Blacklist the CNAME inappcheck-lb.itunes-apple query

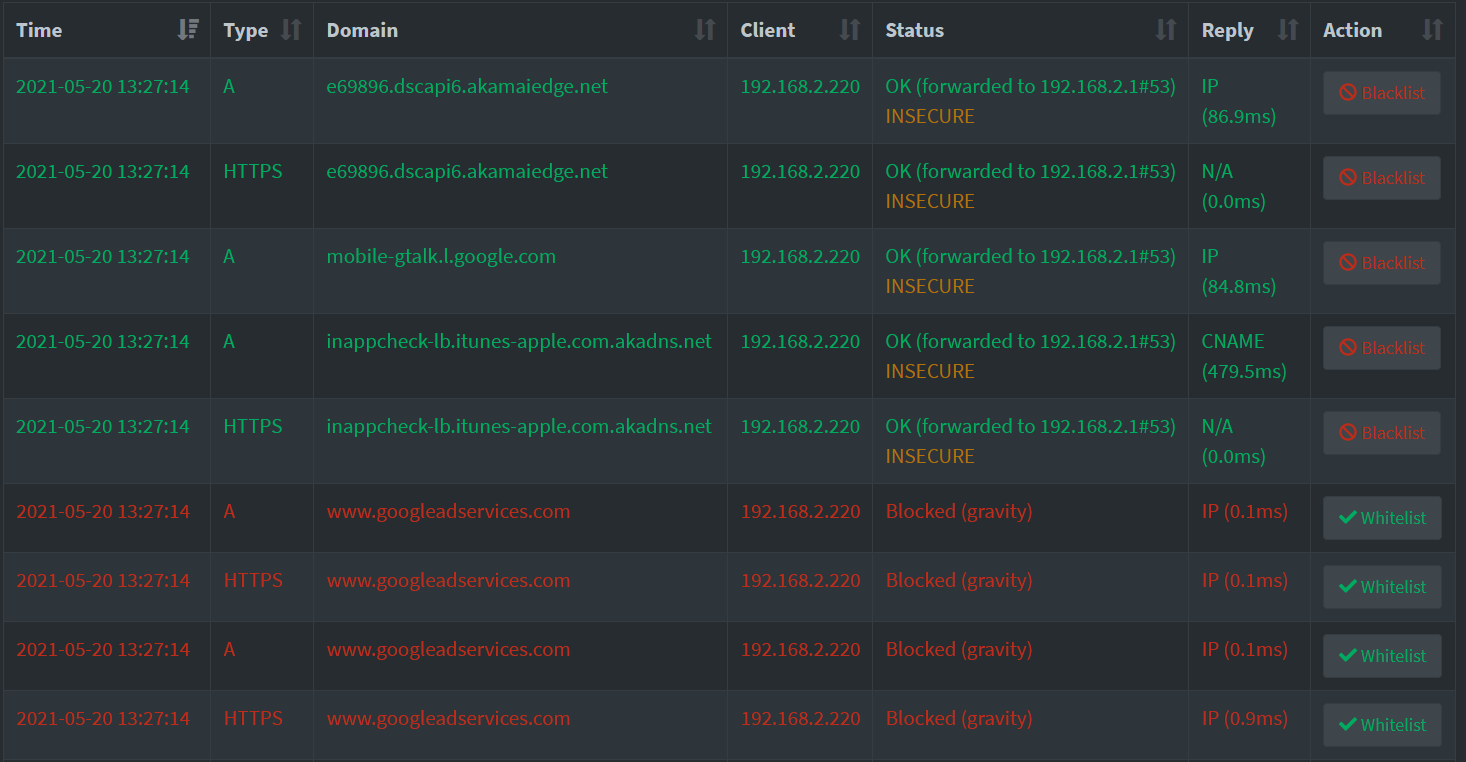coord(1382,348)
